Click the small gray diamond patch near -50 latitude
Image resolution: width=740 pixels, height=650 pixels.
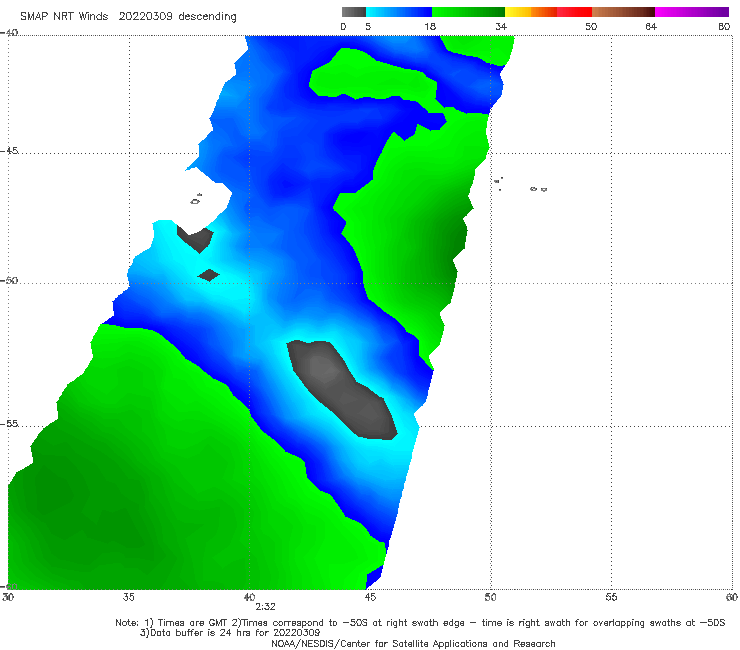point(208,275)
